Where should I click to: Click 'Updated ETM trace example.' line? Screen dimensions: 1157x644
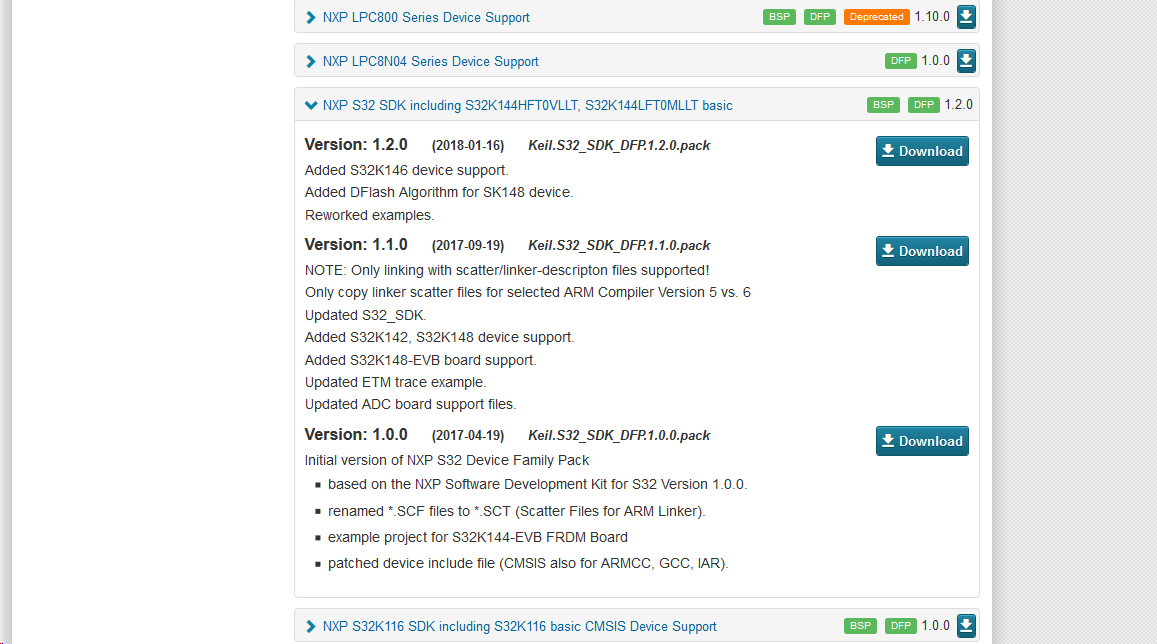point(396,382)
